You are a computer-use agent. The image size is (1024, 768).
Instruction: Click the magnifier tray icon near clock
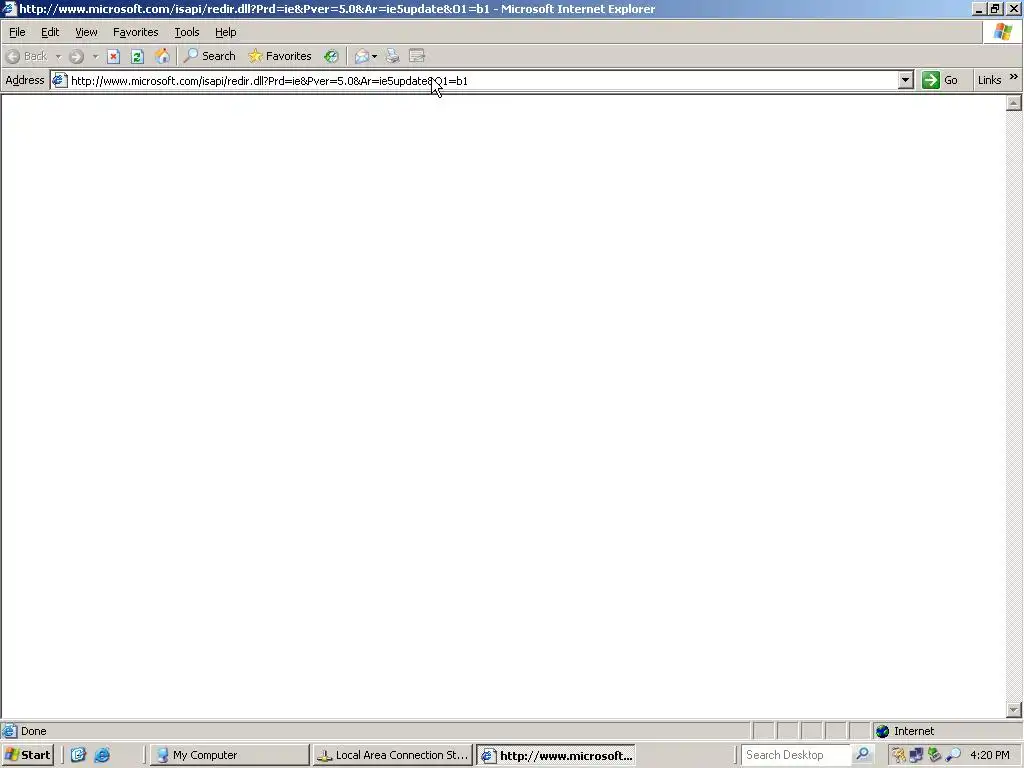(x=953, y=755)
